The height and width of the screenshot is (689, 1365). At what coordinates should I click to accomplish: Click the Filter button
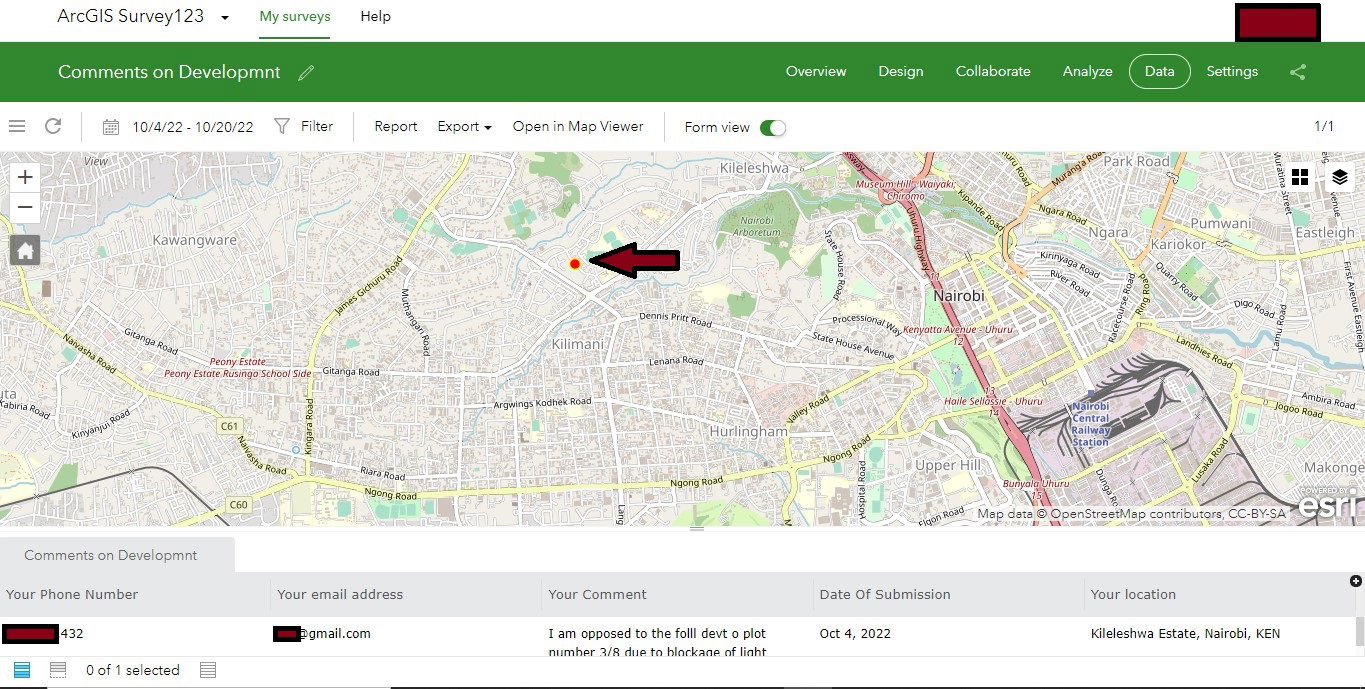pyautogui.click(x=304, y=127)
